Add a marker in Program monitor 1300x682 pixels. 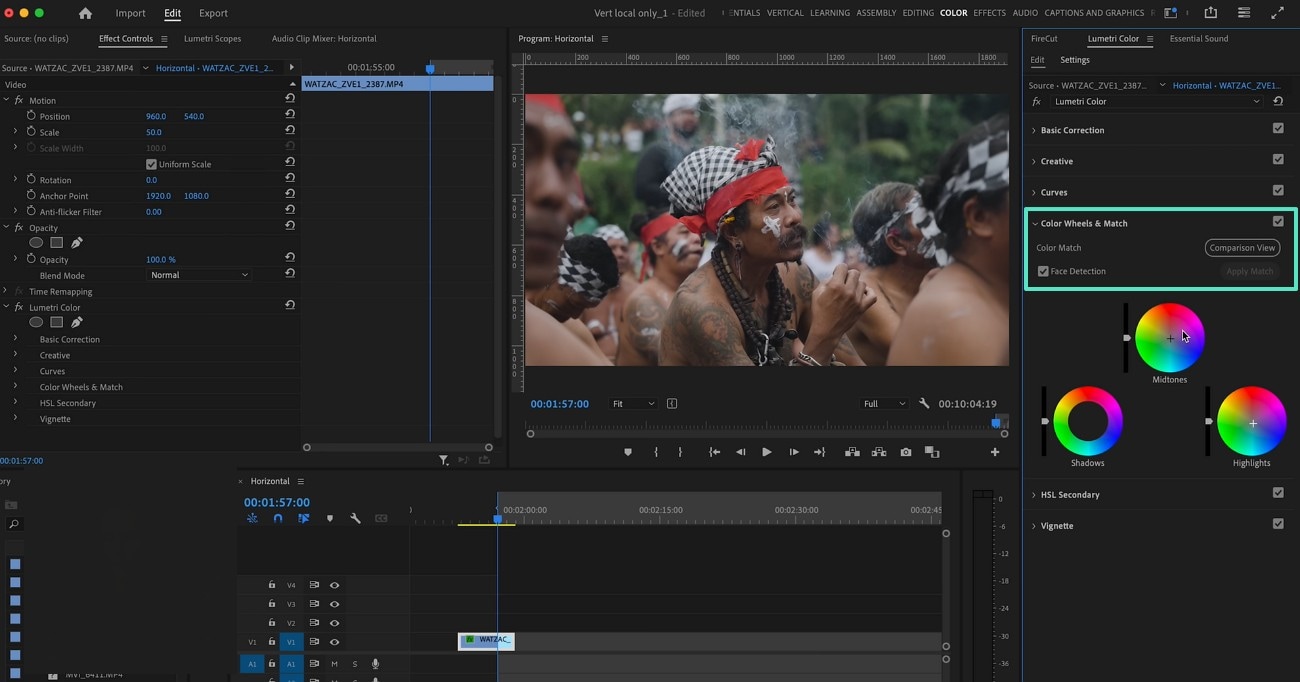[628, 452]
